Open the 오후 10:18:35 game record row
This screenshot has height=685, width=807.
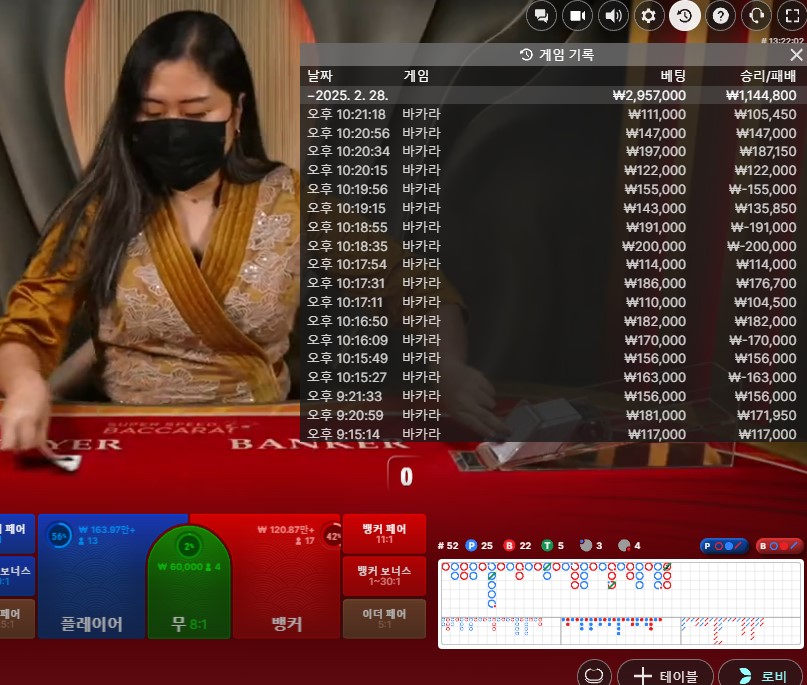coord(552,246)
